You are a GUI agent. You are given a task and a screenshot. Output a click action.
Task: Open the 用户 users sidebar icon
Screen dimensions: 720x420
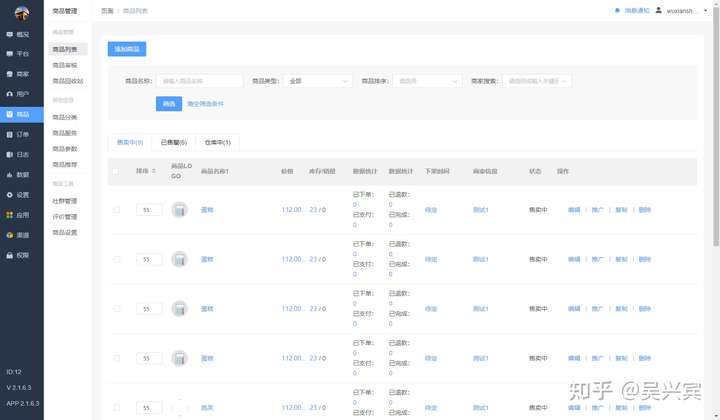click(x=10, y=94)
